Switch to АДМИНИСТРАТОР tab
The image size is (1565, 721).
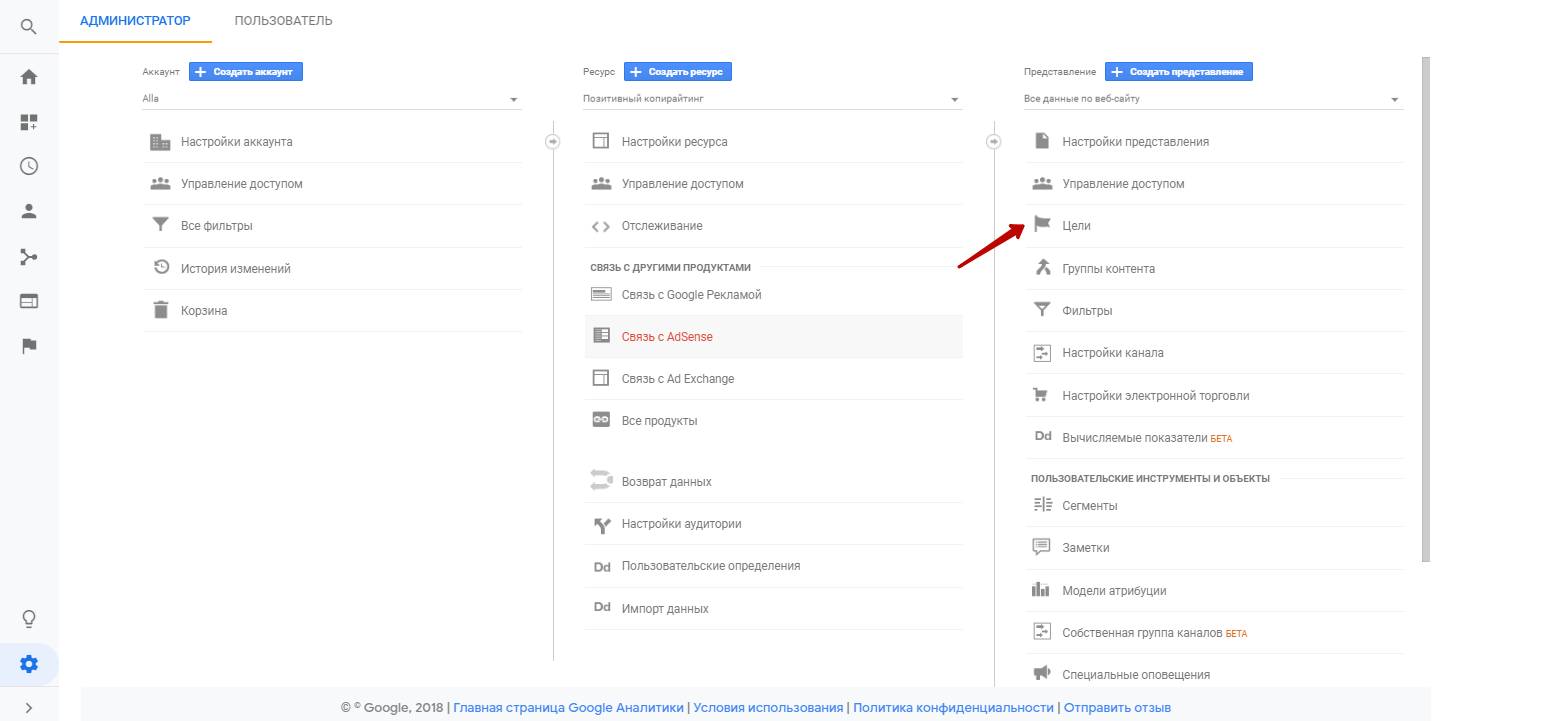pos(135,21)
